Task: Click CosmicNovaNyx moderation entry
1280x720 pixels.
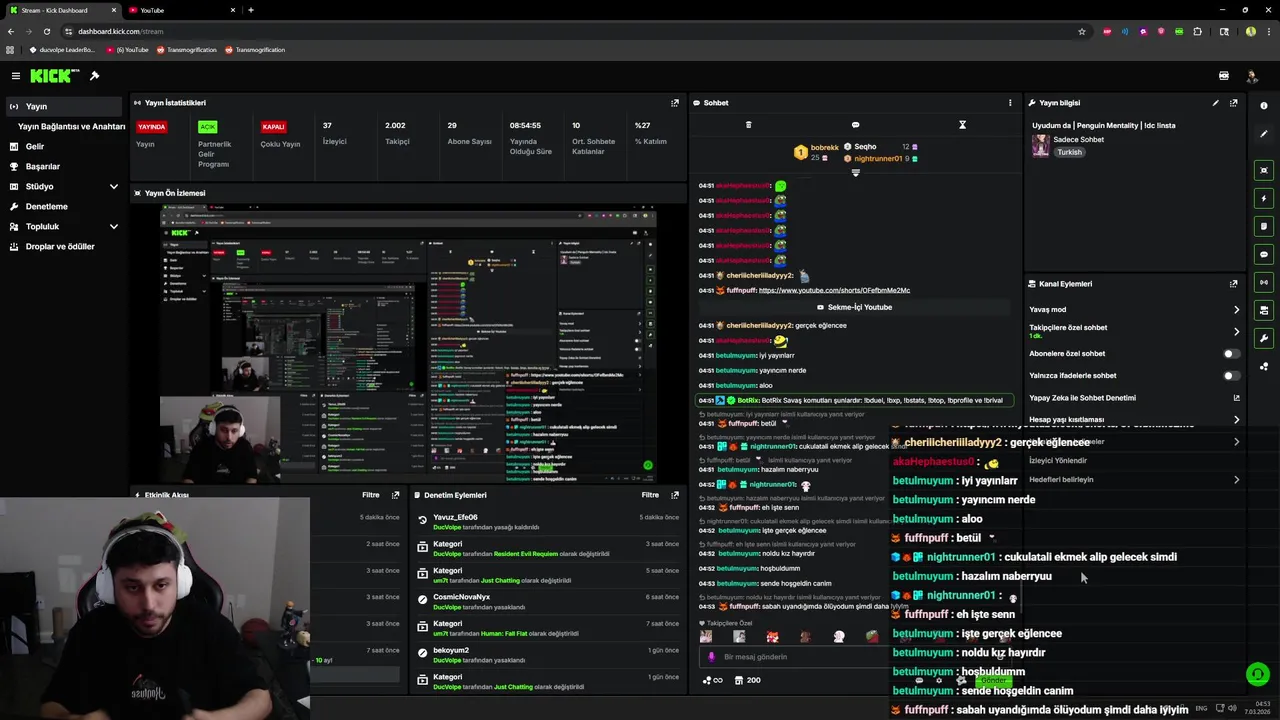Action: click(549, 602)
